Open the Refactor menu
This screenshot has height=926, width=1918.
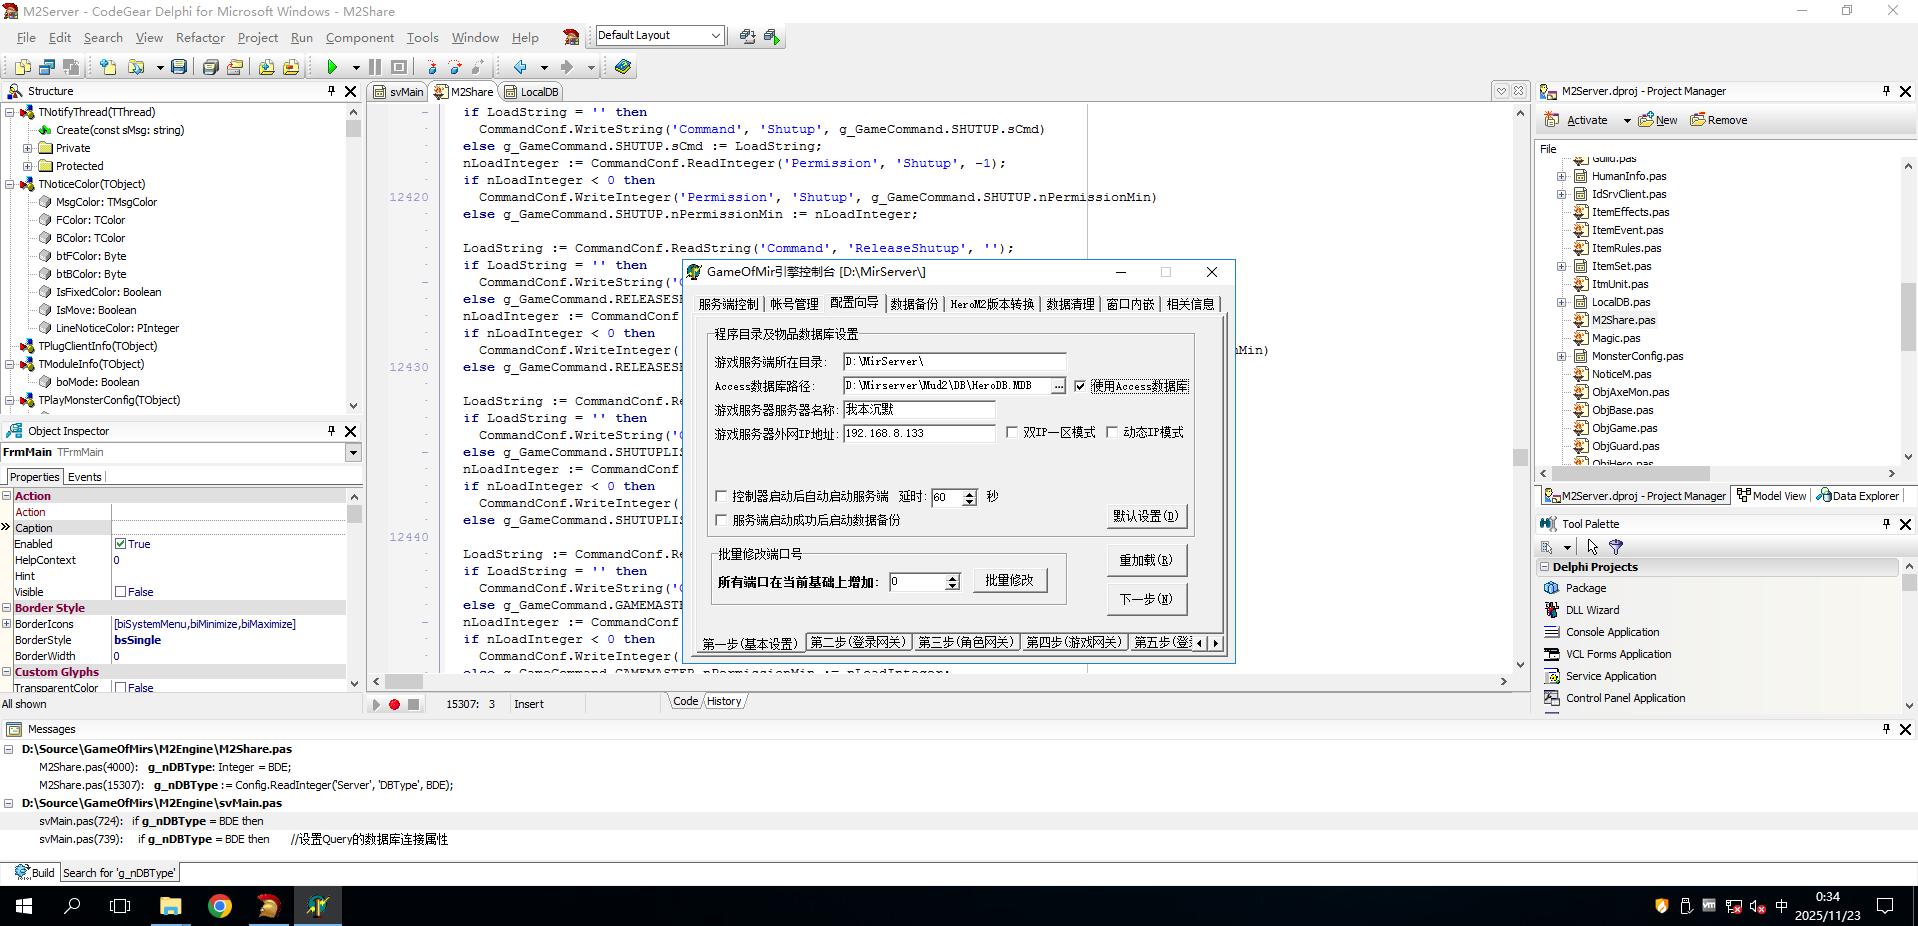coord(200,38)
